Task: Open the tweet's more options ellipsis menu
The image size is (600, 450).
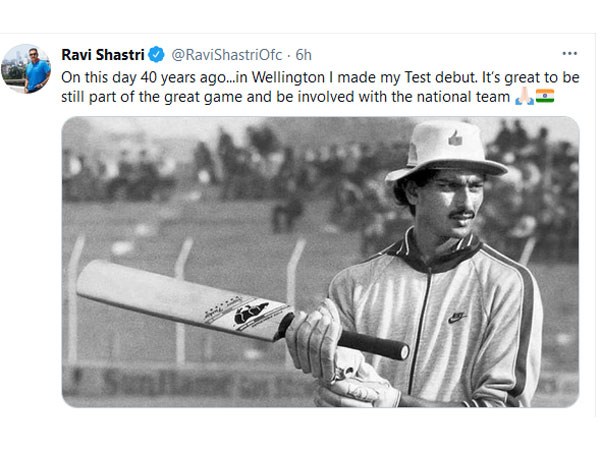Action: 569,52
